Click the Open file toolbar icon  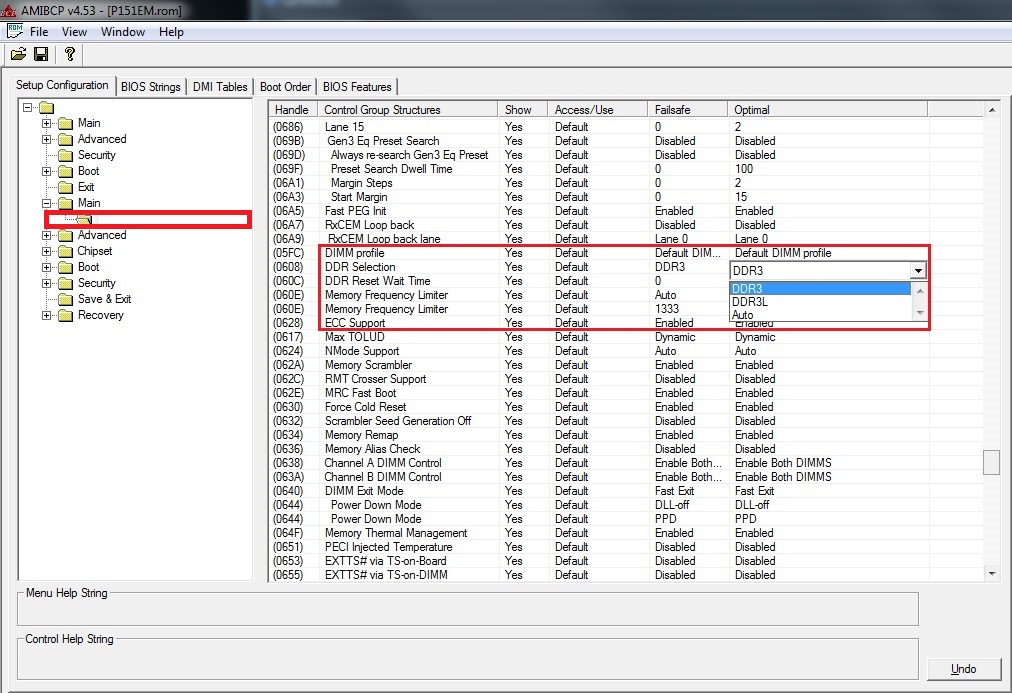[18, 54]
